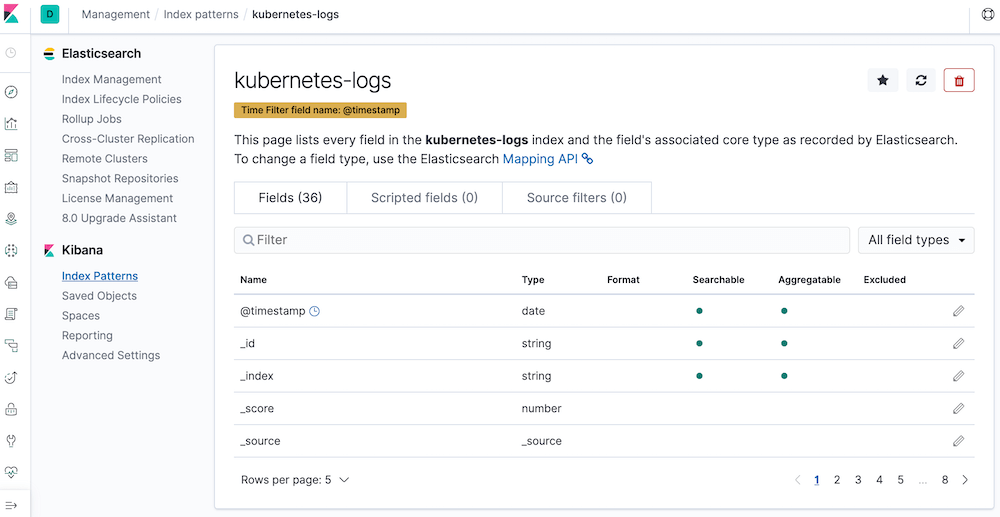
Task: Open Rows per page selector
Action: pyautogui.click(x=295, y=480)
